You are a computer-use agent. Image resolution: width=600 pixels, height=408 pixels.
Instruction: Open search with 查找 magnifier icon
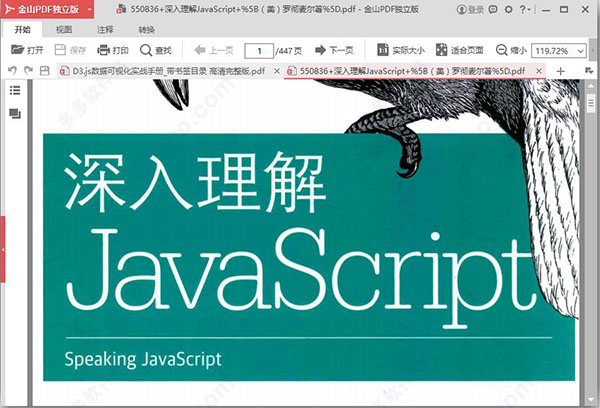[146, 50]
